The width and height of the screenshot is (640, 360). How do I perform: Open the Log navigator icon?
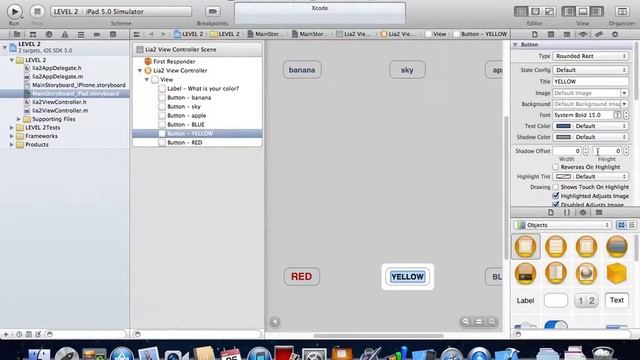click(x=113, y=34)
